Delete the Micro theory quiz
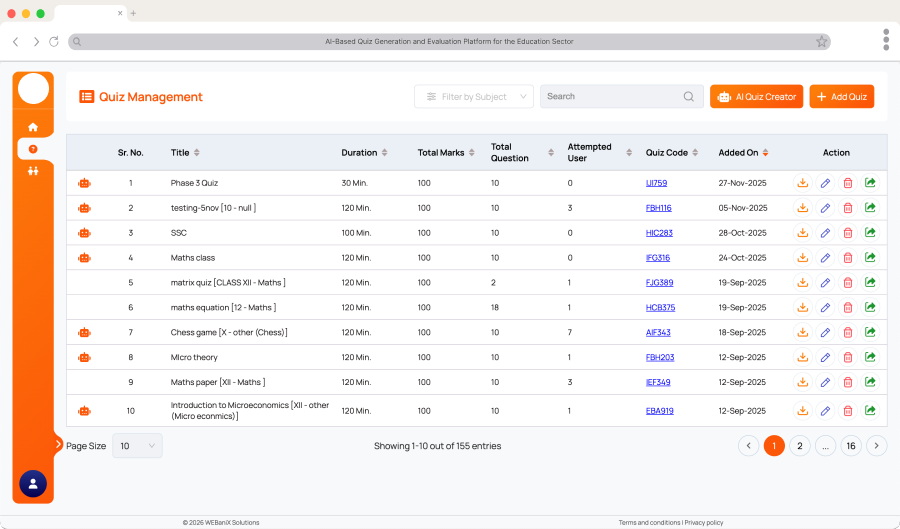Viewport: 900px width, 529px height. click(848, 357)
